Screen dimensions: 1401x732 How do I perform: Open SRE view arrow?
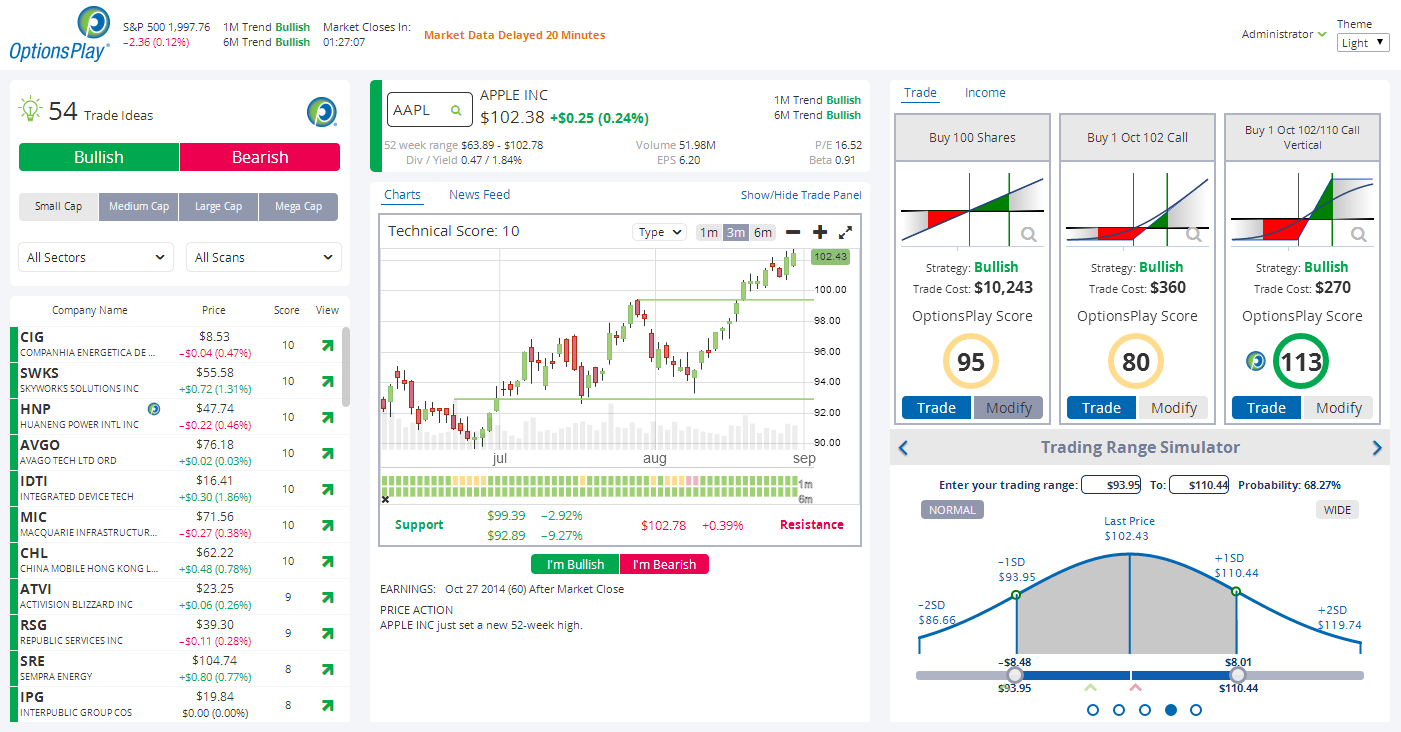coord(327,669)
